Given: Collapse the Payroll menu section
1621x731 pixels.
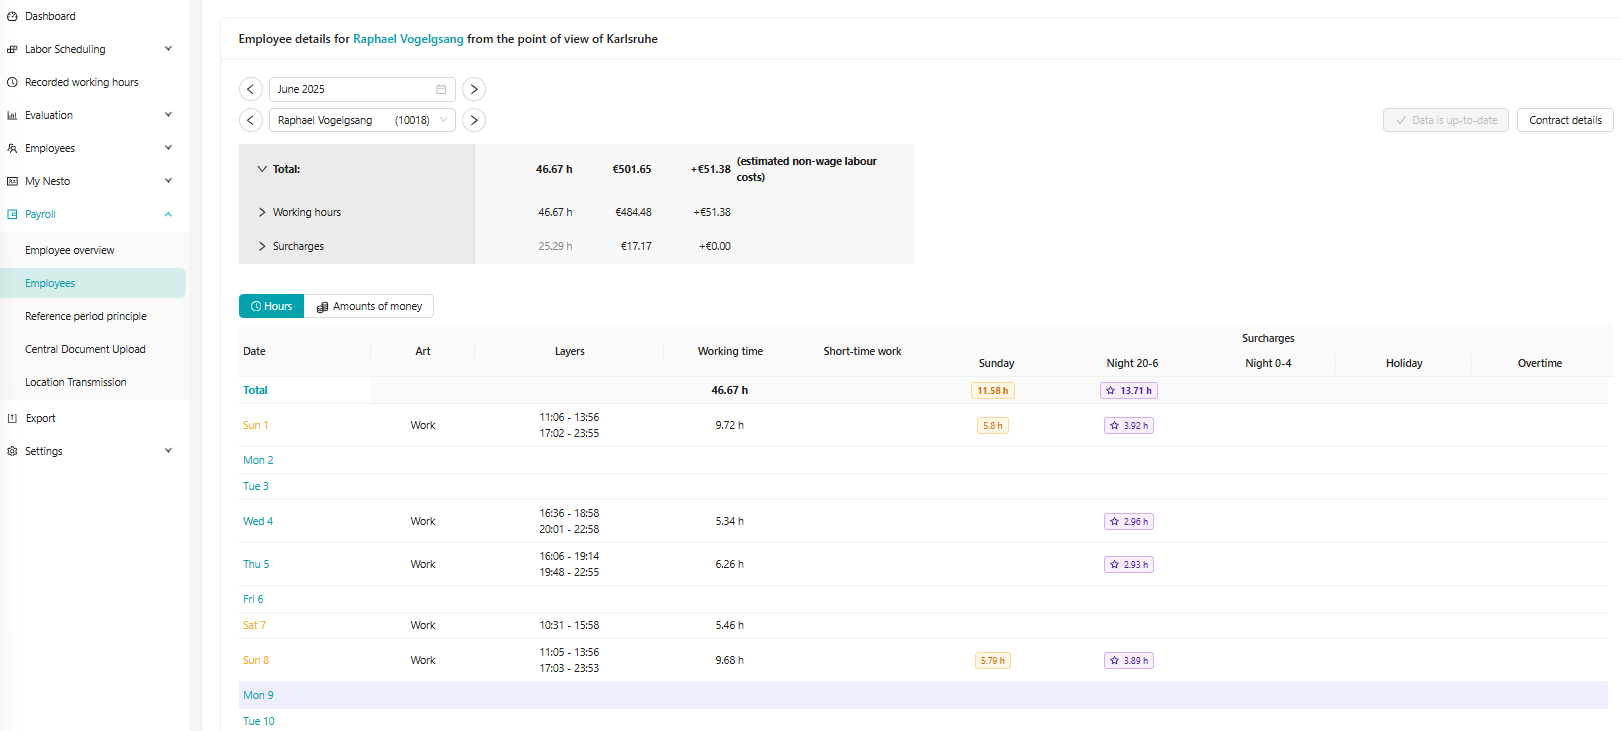Looking at the screenshot, I should pyautogui.click(x=168, y=214).
